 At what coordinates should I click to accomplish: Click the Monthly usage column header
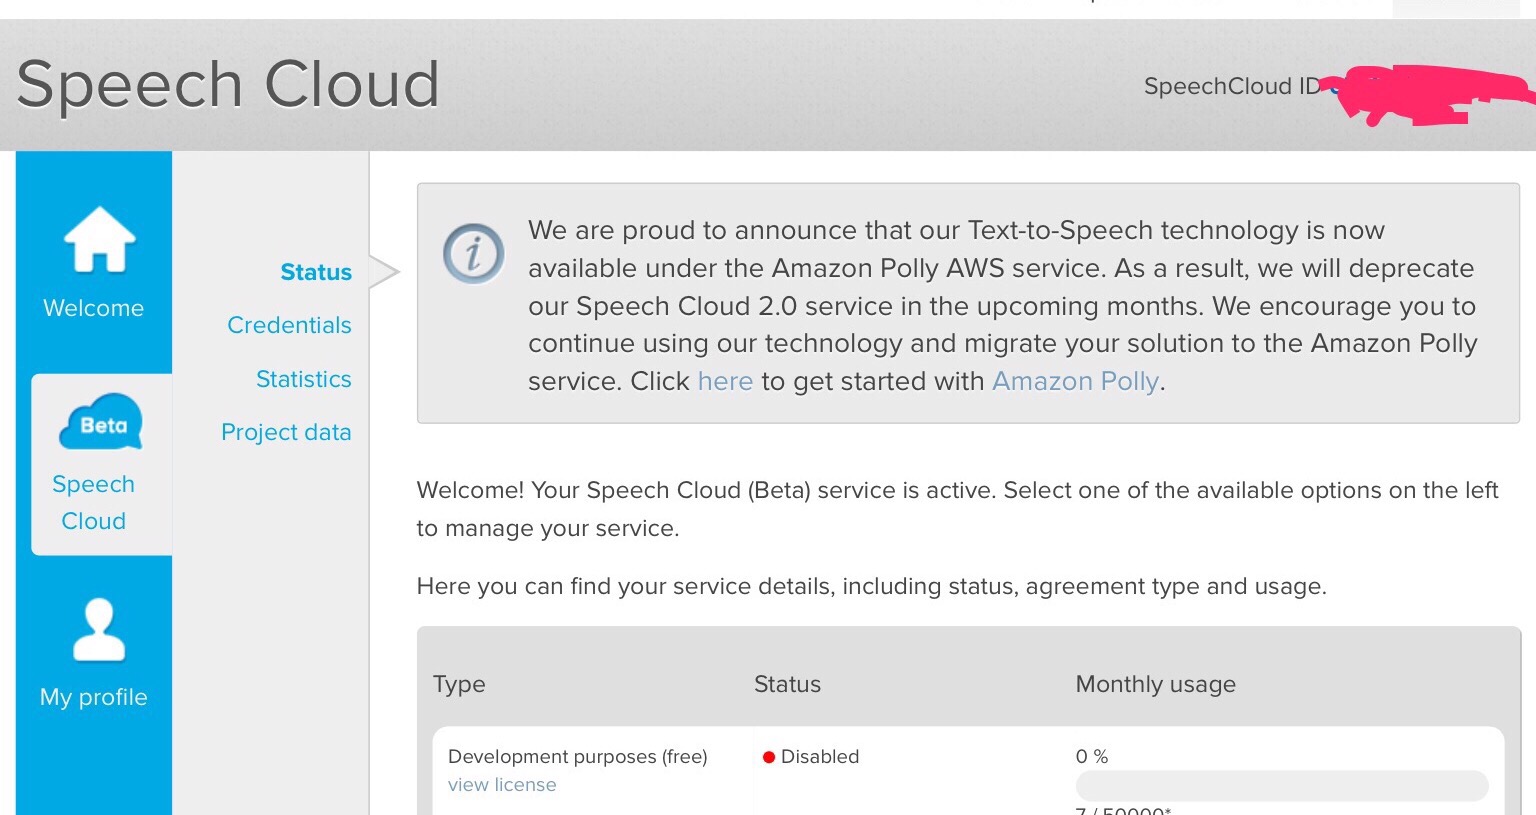point(1155,684)
